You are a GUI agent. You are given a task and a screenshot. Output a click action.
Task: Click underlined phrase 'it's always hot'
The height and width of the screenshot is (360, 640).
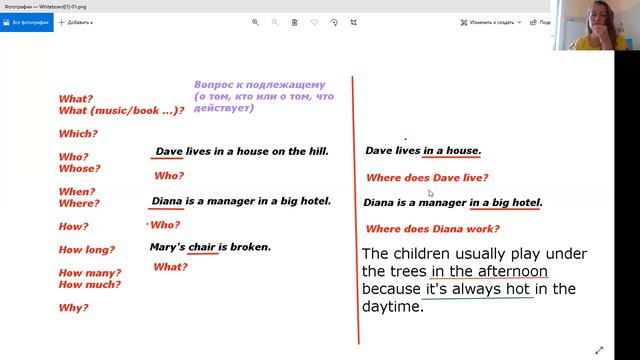tap(478, 289)
